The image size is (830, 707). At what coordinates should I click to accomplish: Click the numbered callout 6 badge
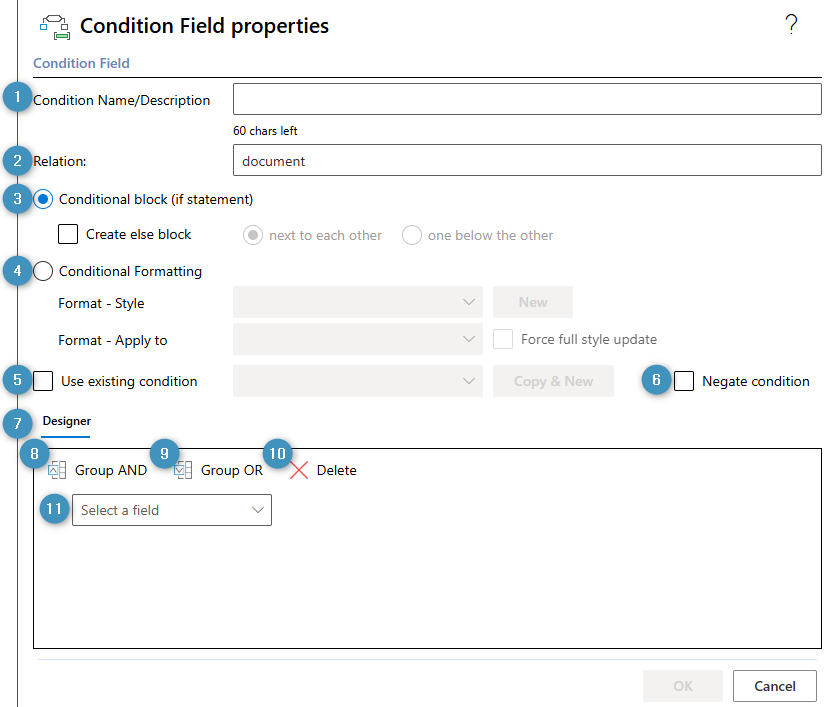[x=656, y=379]
